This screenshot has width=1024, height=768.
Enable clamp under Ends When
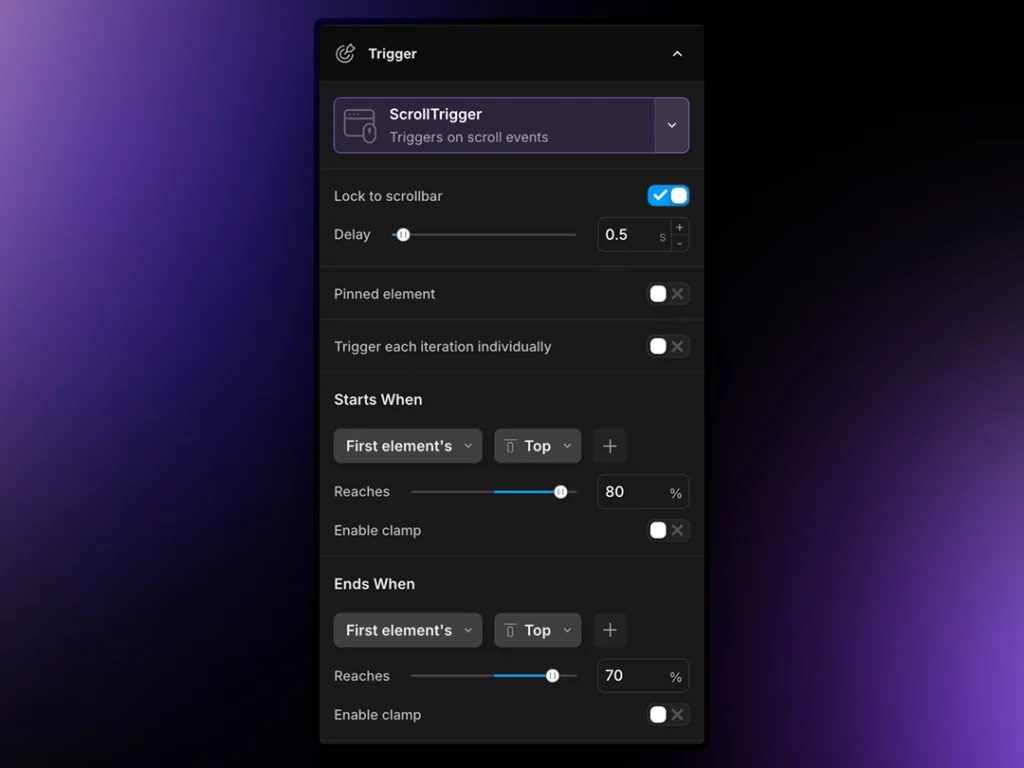click(668, 715)
